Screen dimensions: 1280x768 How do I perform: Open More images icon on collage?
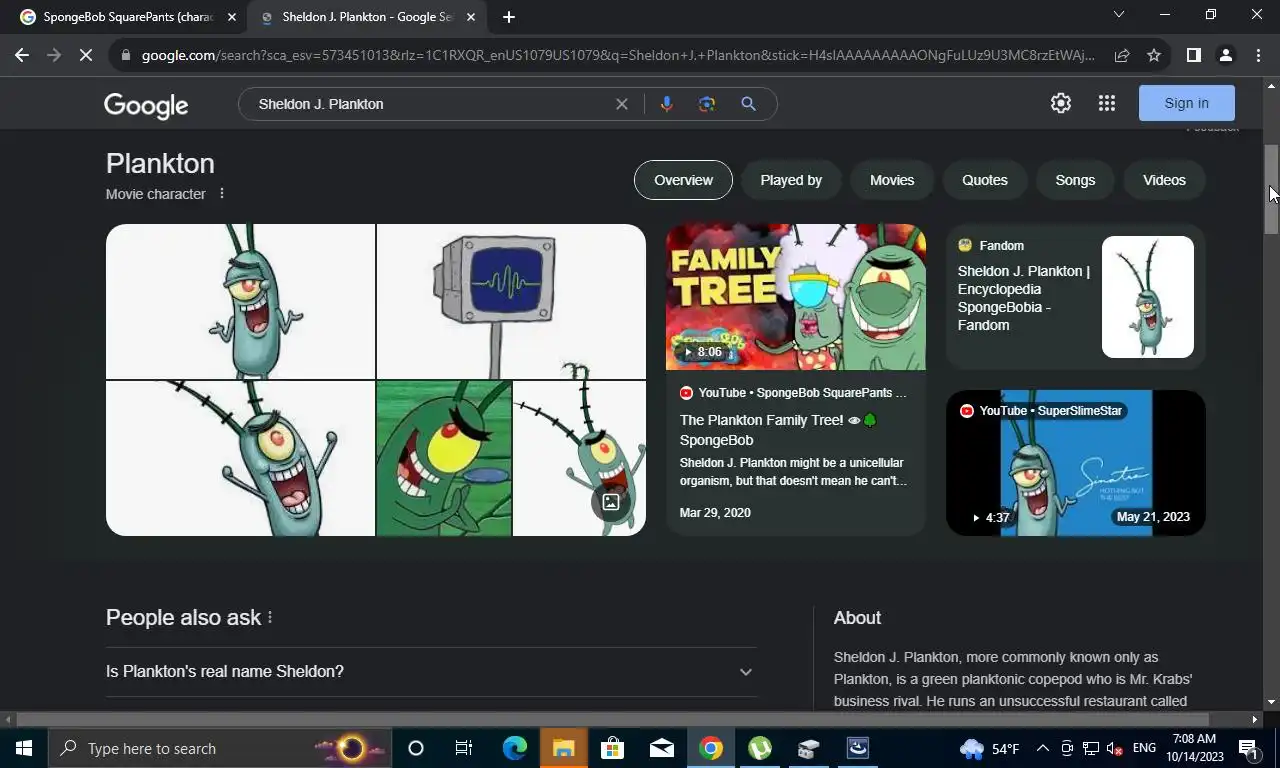611,502
